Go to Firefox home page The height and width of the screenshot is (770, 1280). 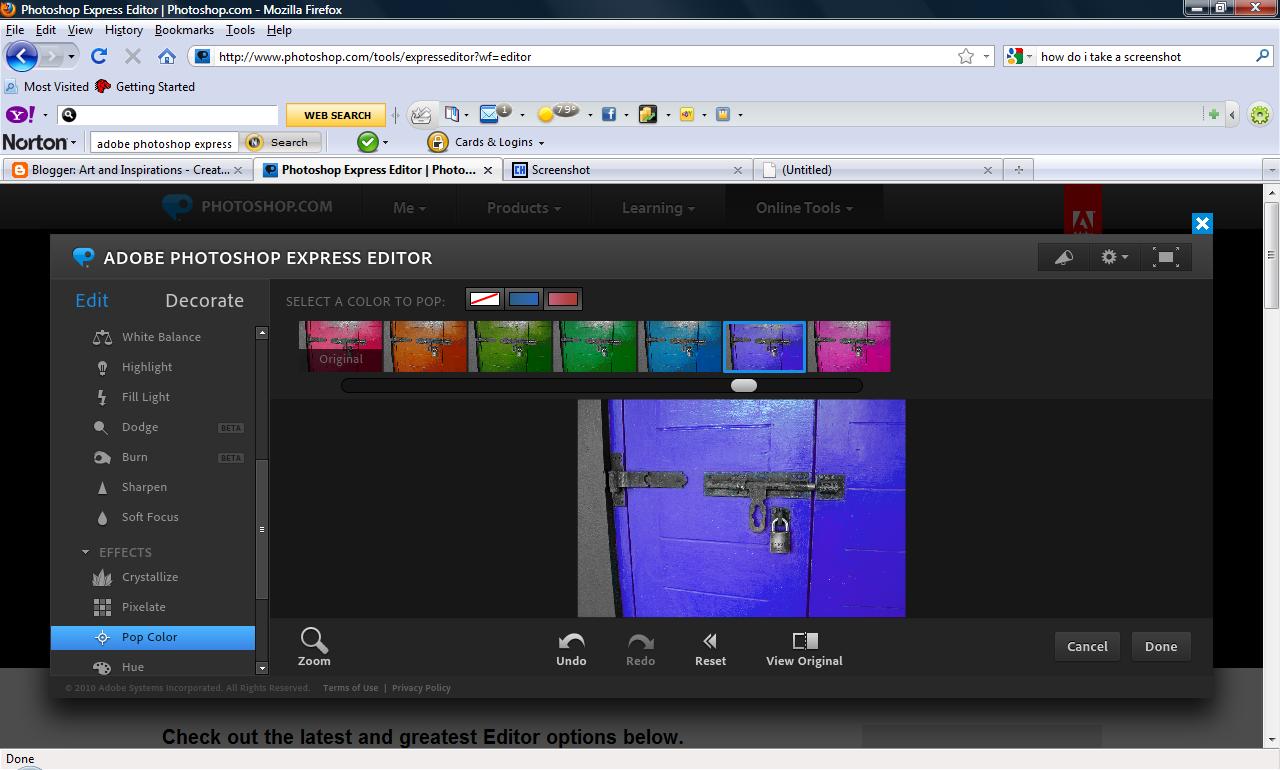167,56
